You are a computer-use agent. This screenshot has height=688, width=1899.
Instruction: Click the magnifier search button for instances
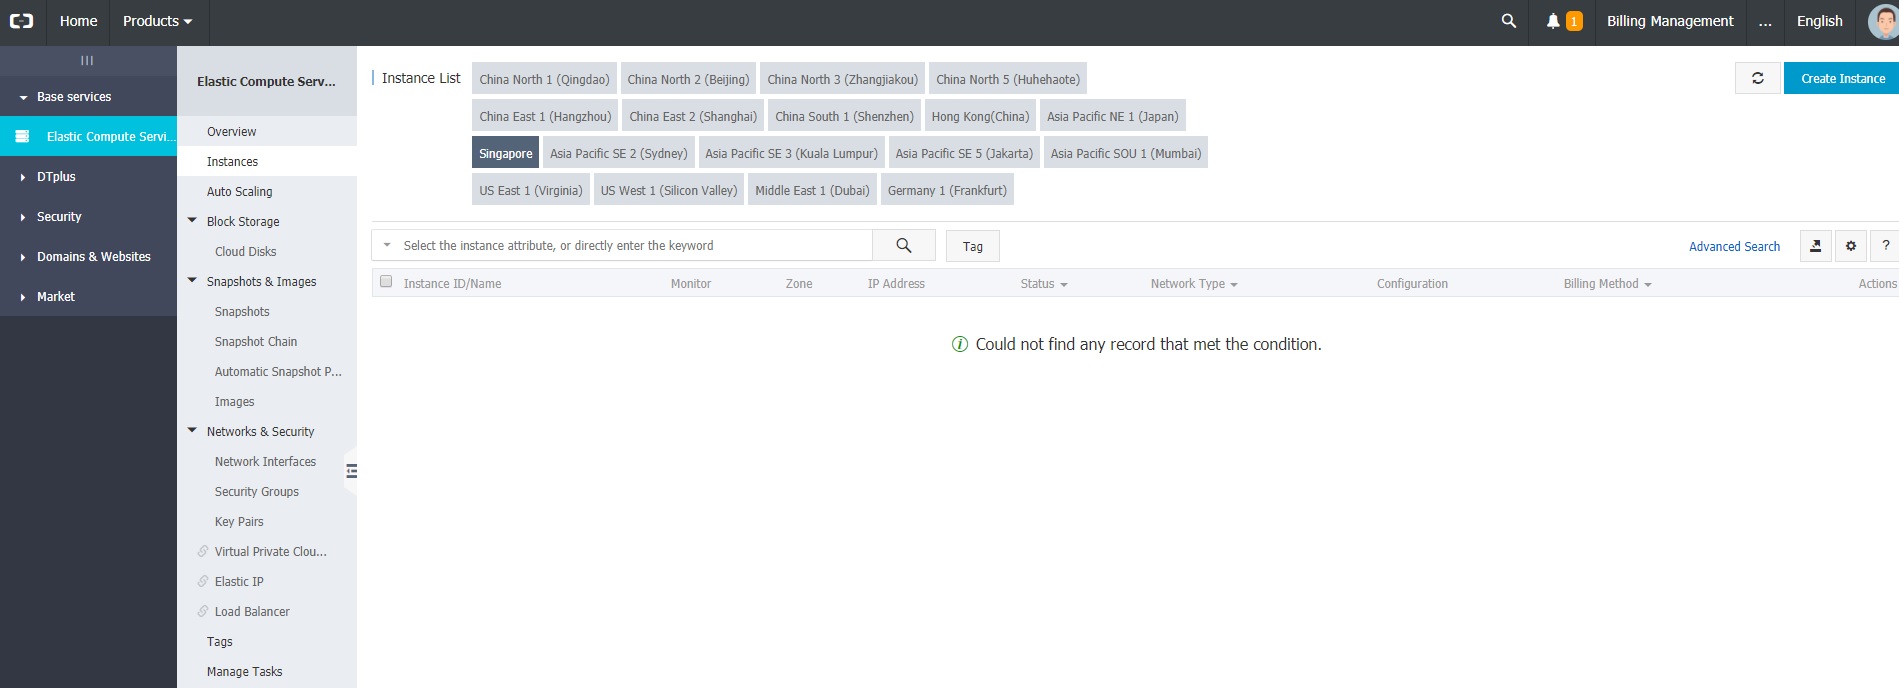pos(904,245)
